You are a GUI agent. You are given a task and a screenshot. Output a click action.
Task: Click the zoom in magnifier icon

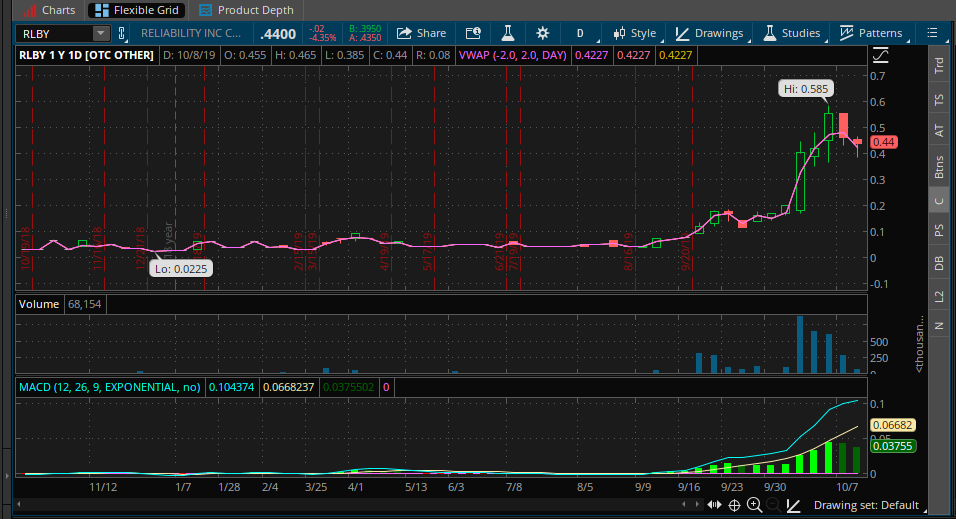[x=754, y=506]
